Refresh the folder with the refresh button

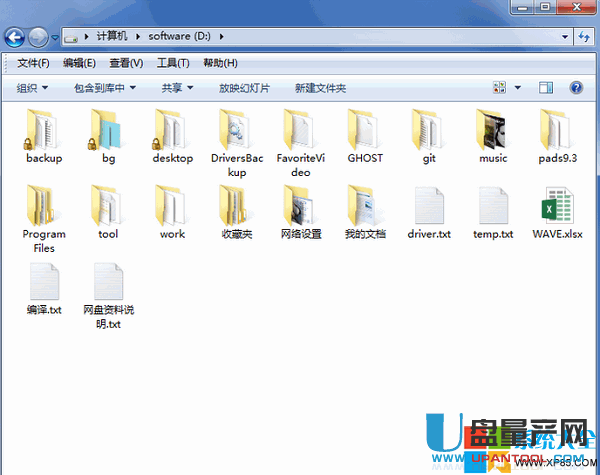click(584, 37)
